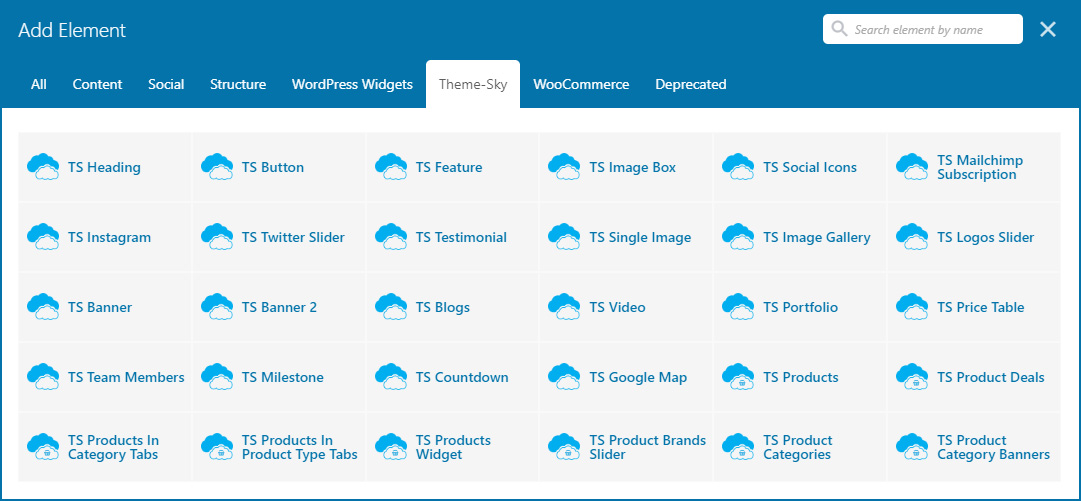Click the cloud icon next to TS Countdown

pos(391,377)
